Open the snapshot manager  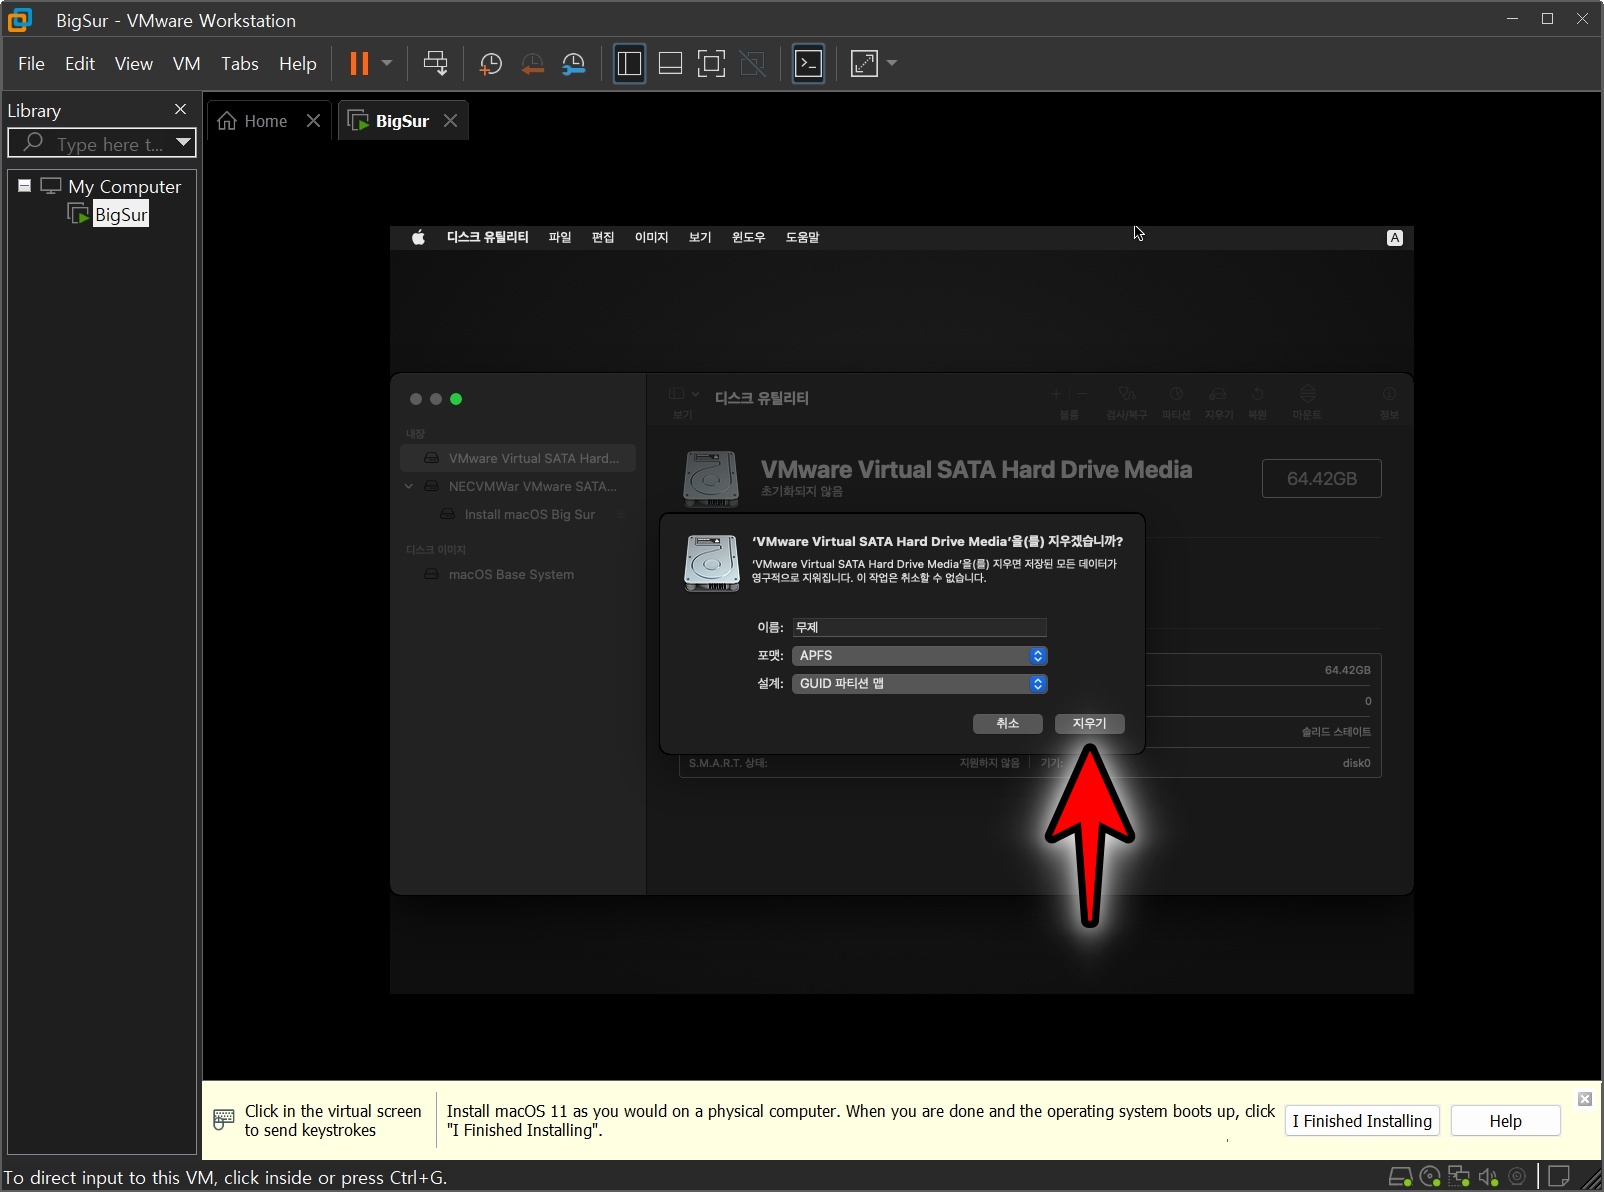574,64
